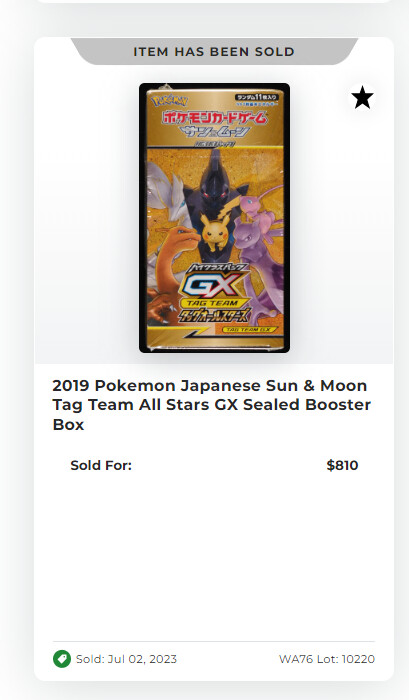Toggle the black star favorite icon
The height and width of the screenshot is (700, 409).
tap(362, 98)
